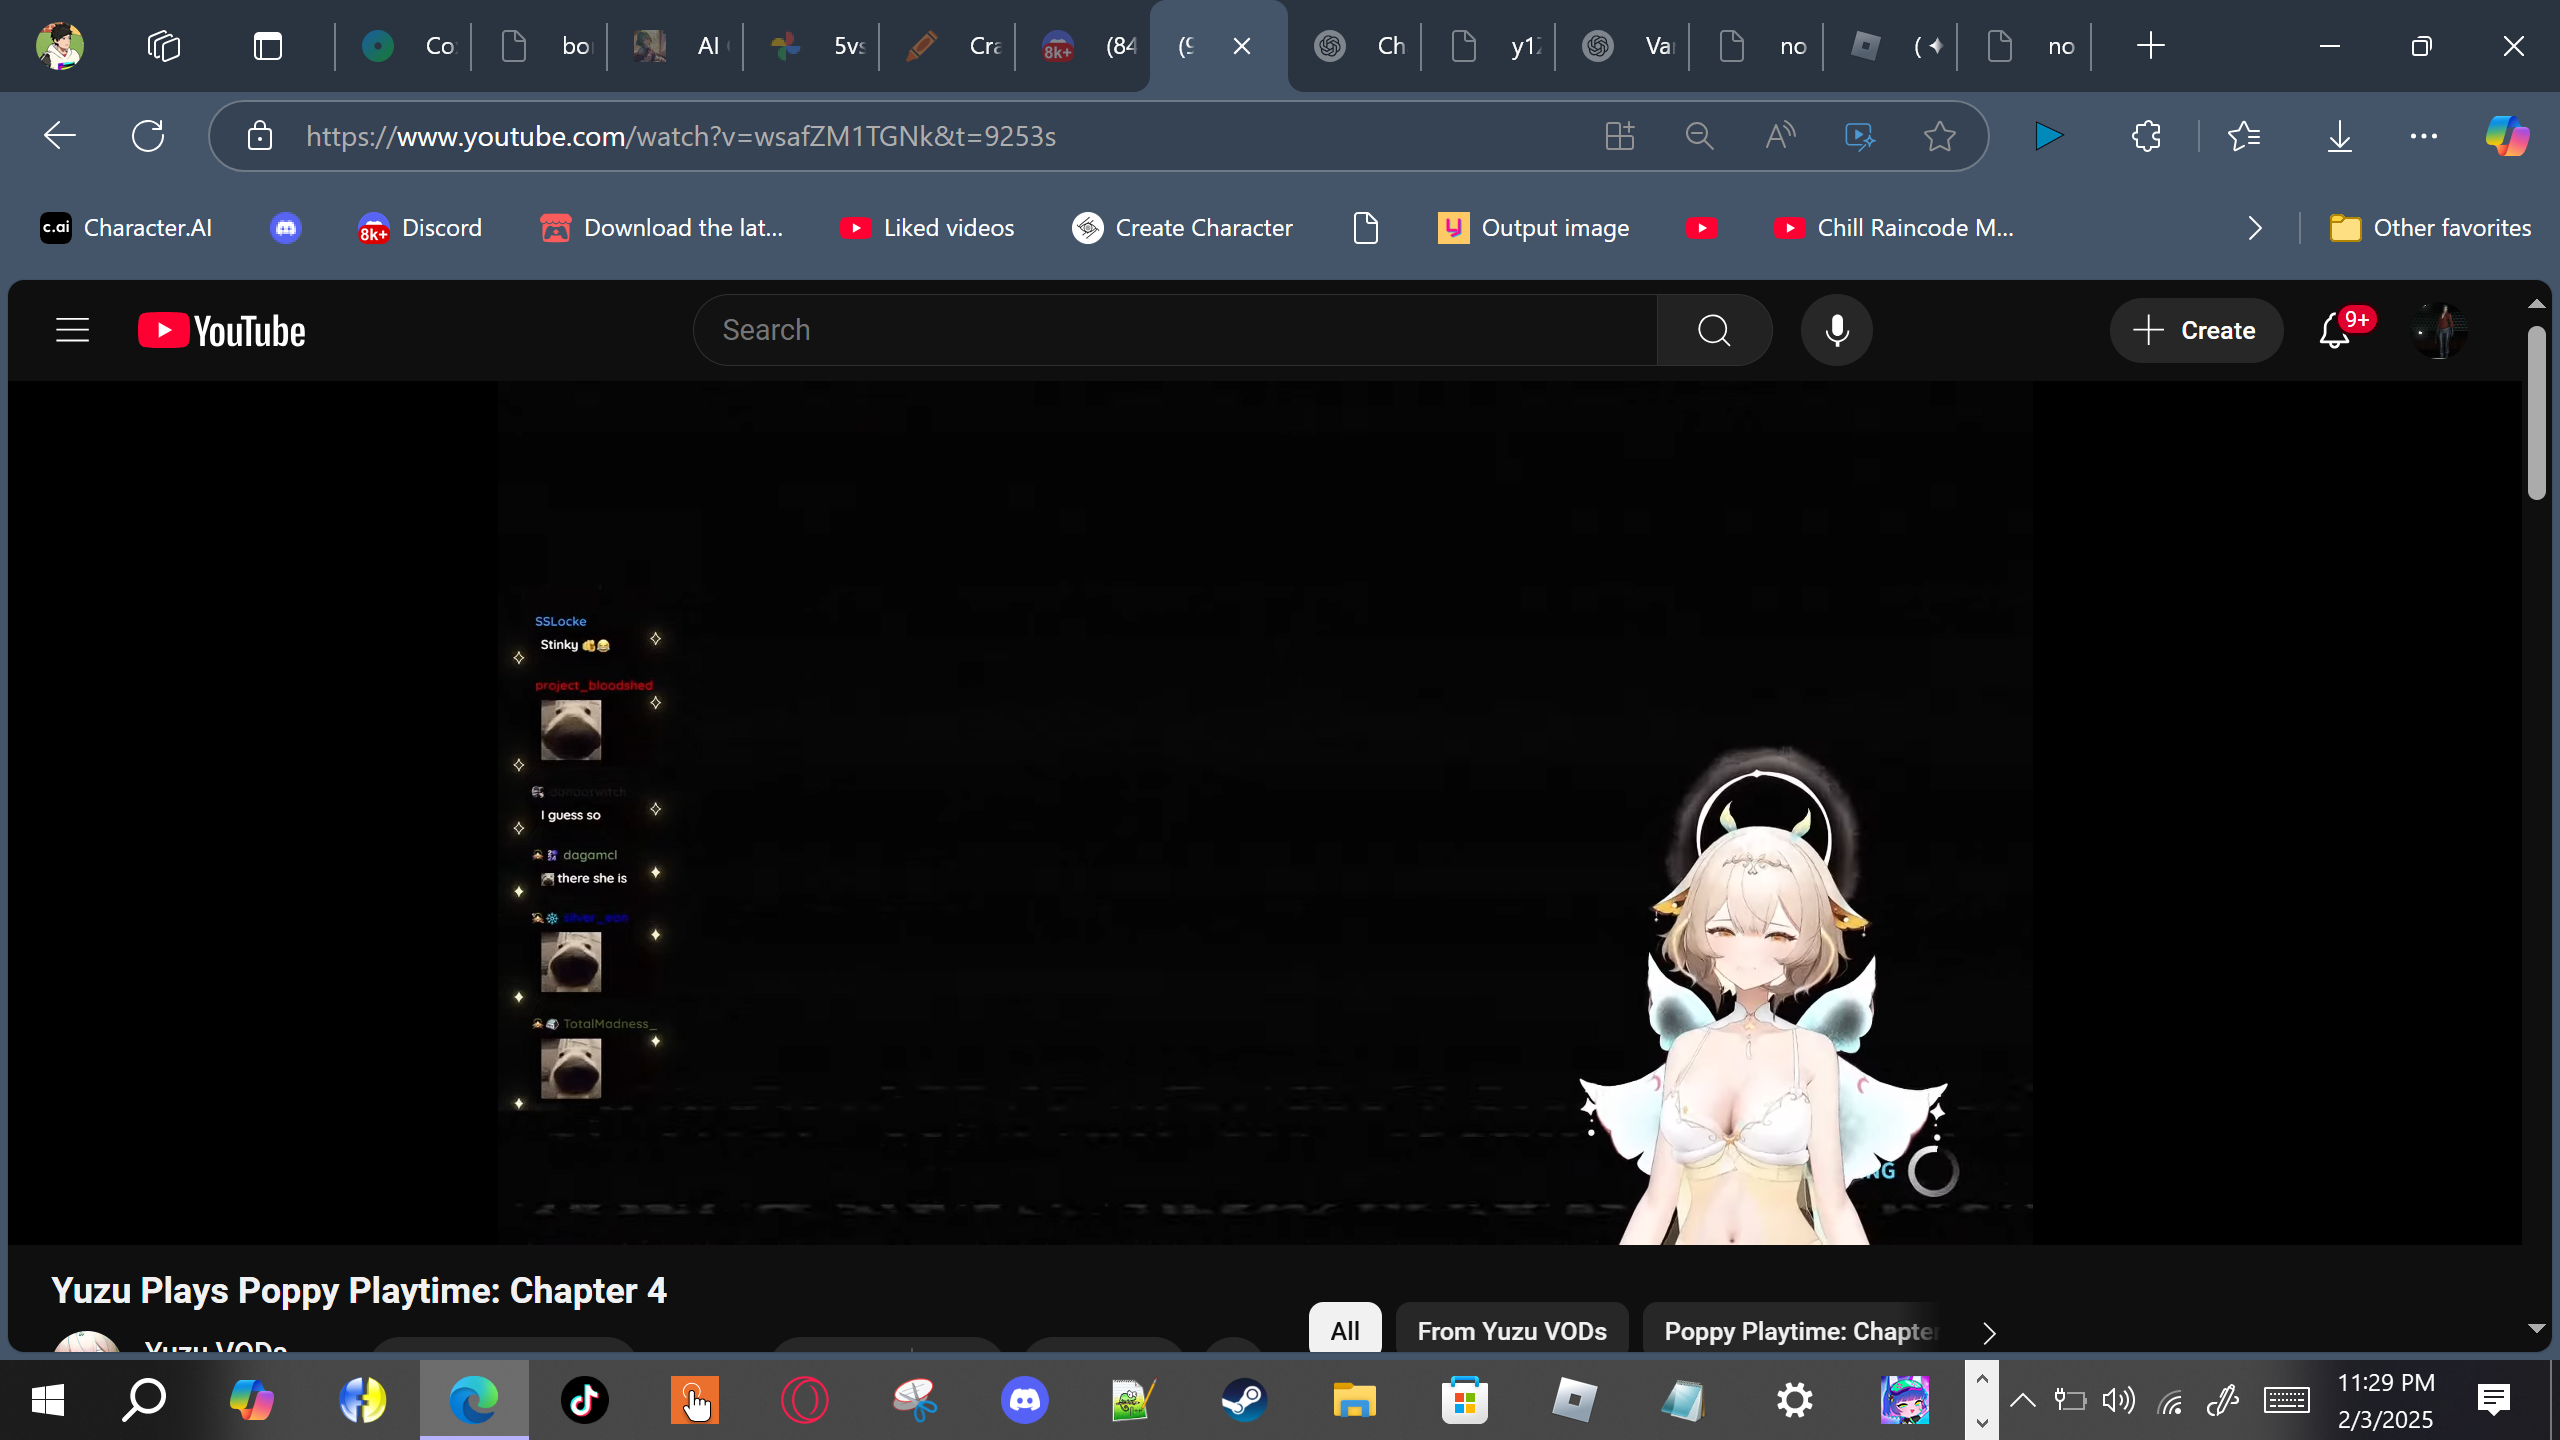2560x1440 pixels.
Task: Open the Discord bookmark
Action: click(x=419, y=228)
